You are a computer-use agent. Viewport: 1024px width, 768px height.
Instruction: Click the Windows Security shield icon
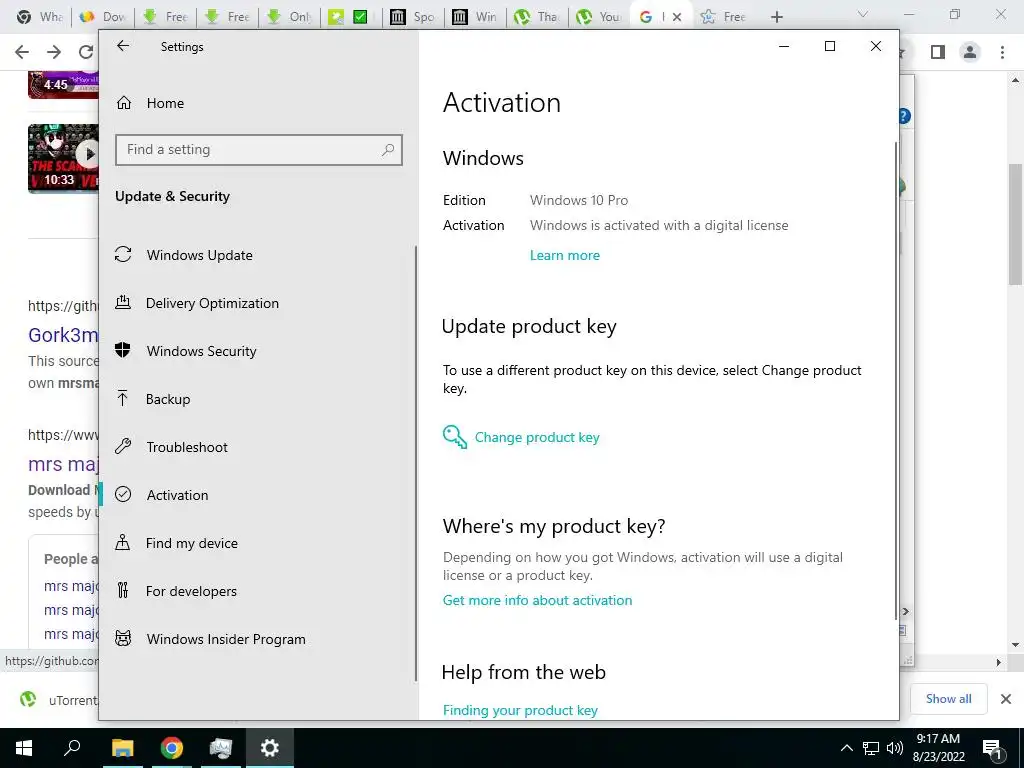coord(123,351)
